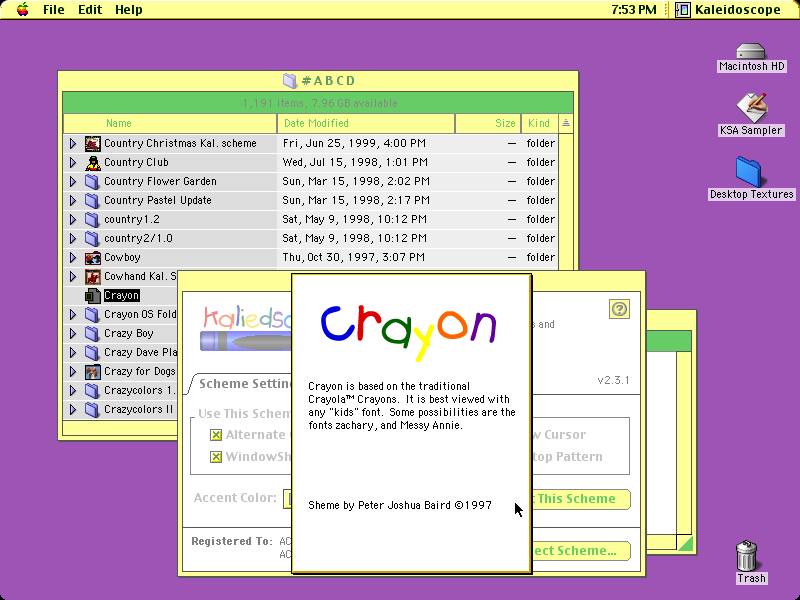Sort the list by Date Modified column
800x600 pixels.
click(x=366, y=123)
